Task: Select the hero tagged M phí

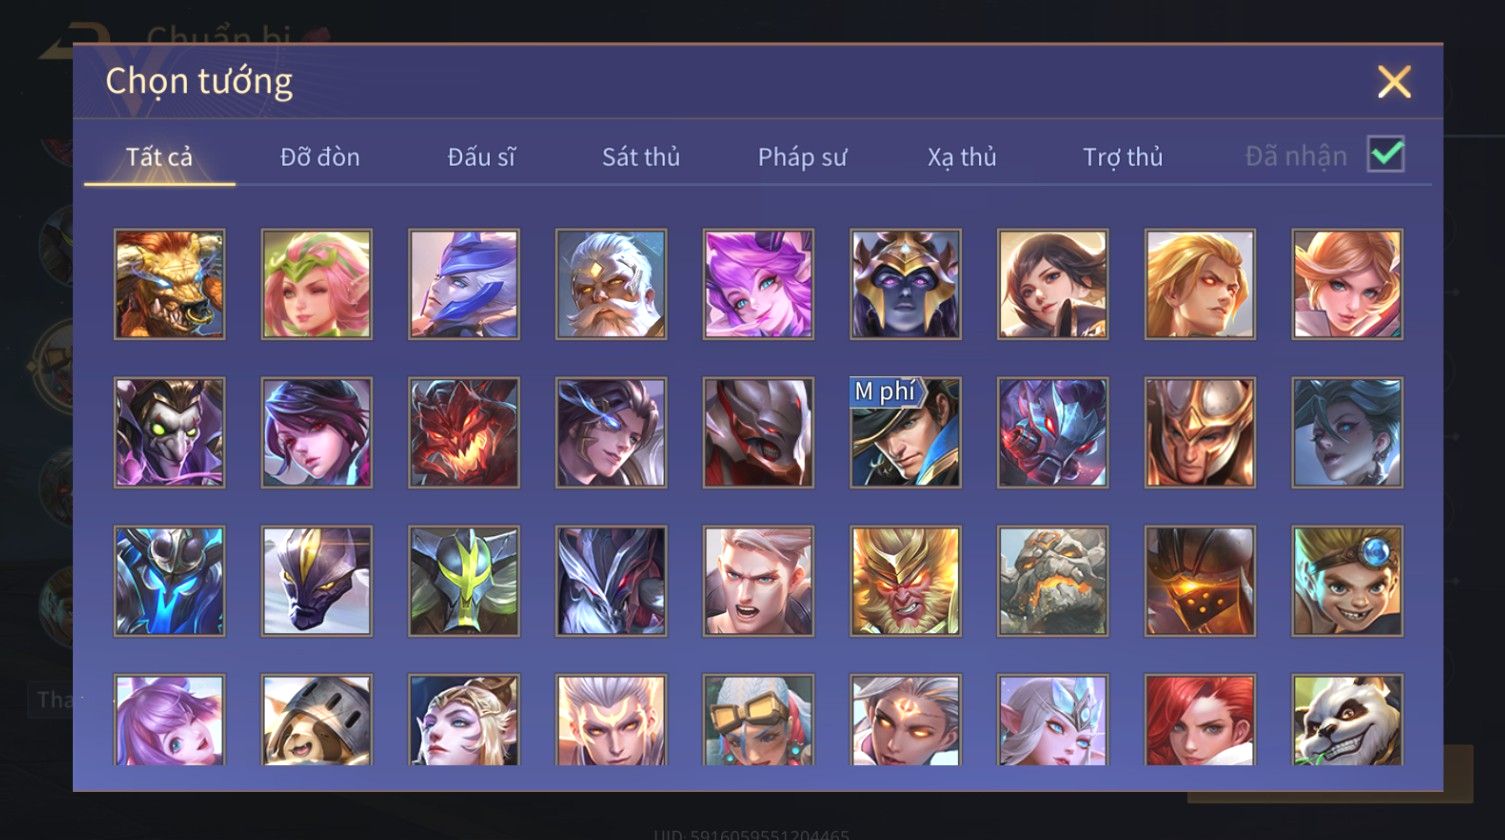Action: click(905, 432)
